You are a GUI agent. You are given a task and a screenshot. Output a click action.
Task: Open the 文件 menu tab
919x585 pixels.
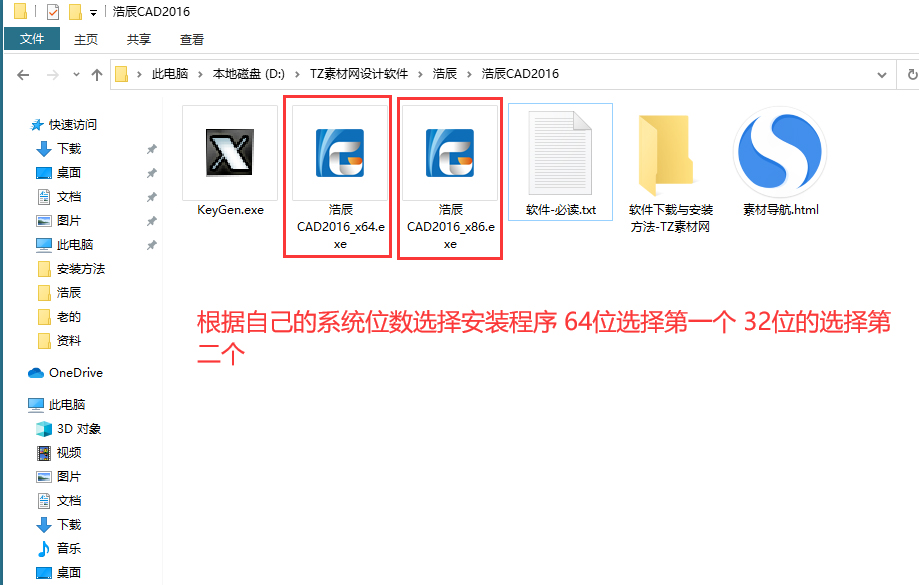point(32,39)
